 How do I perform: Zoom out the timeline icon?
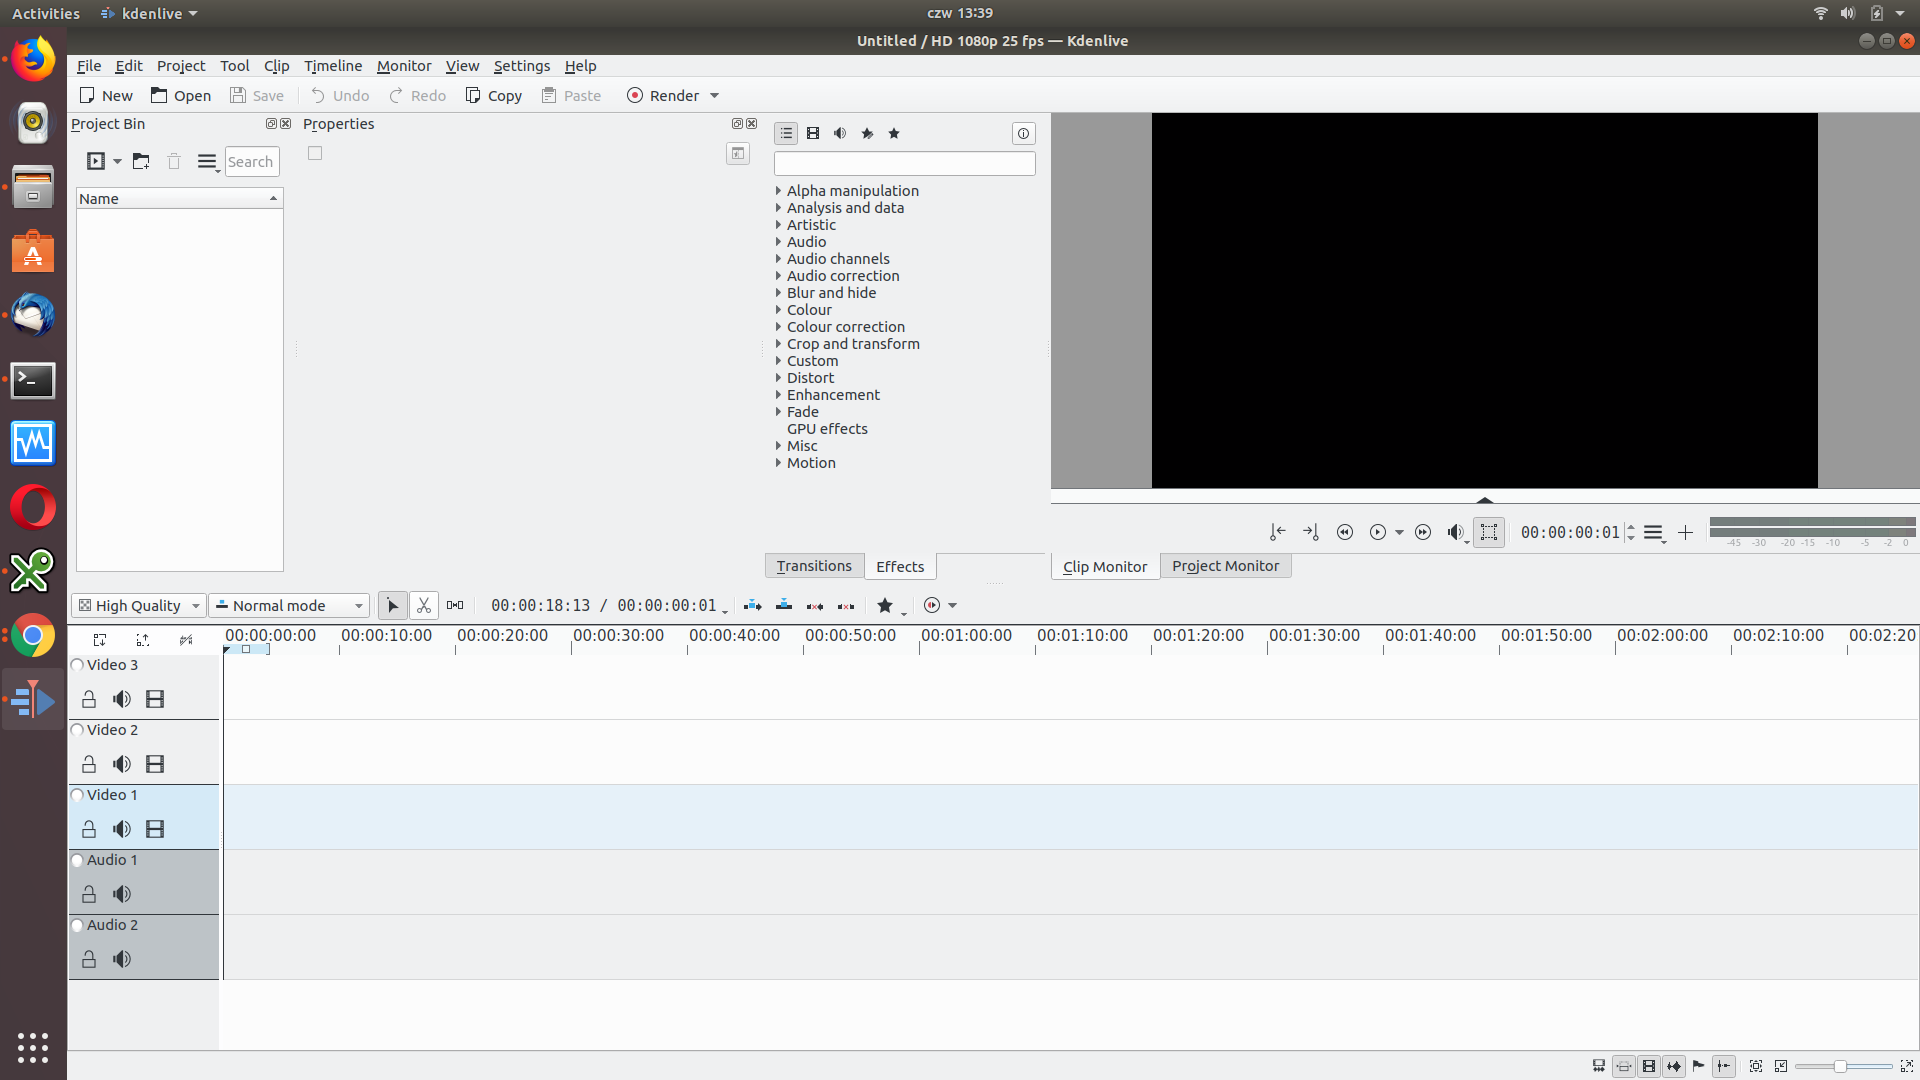(1781, 1066)
